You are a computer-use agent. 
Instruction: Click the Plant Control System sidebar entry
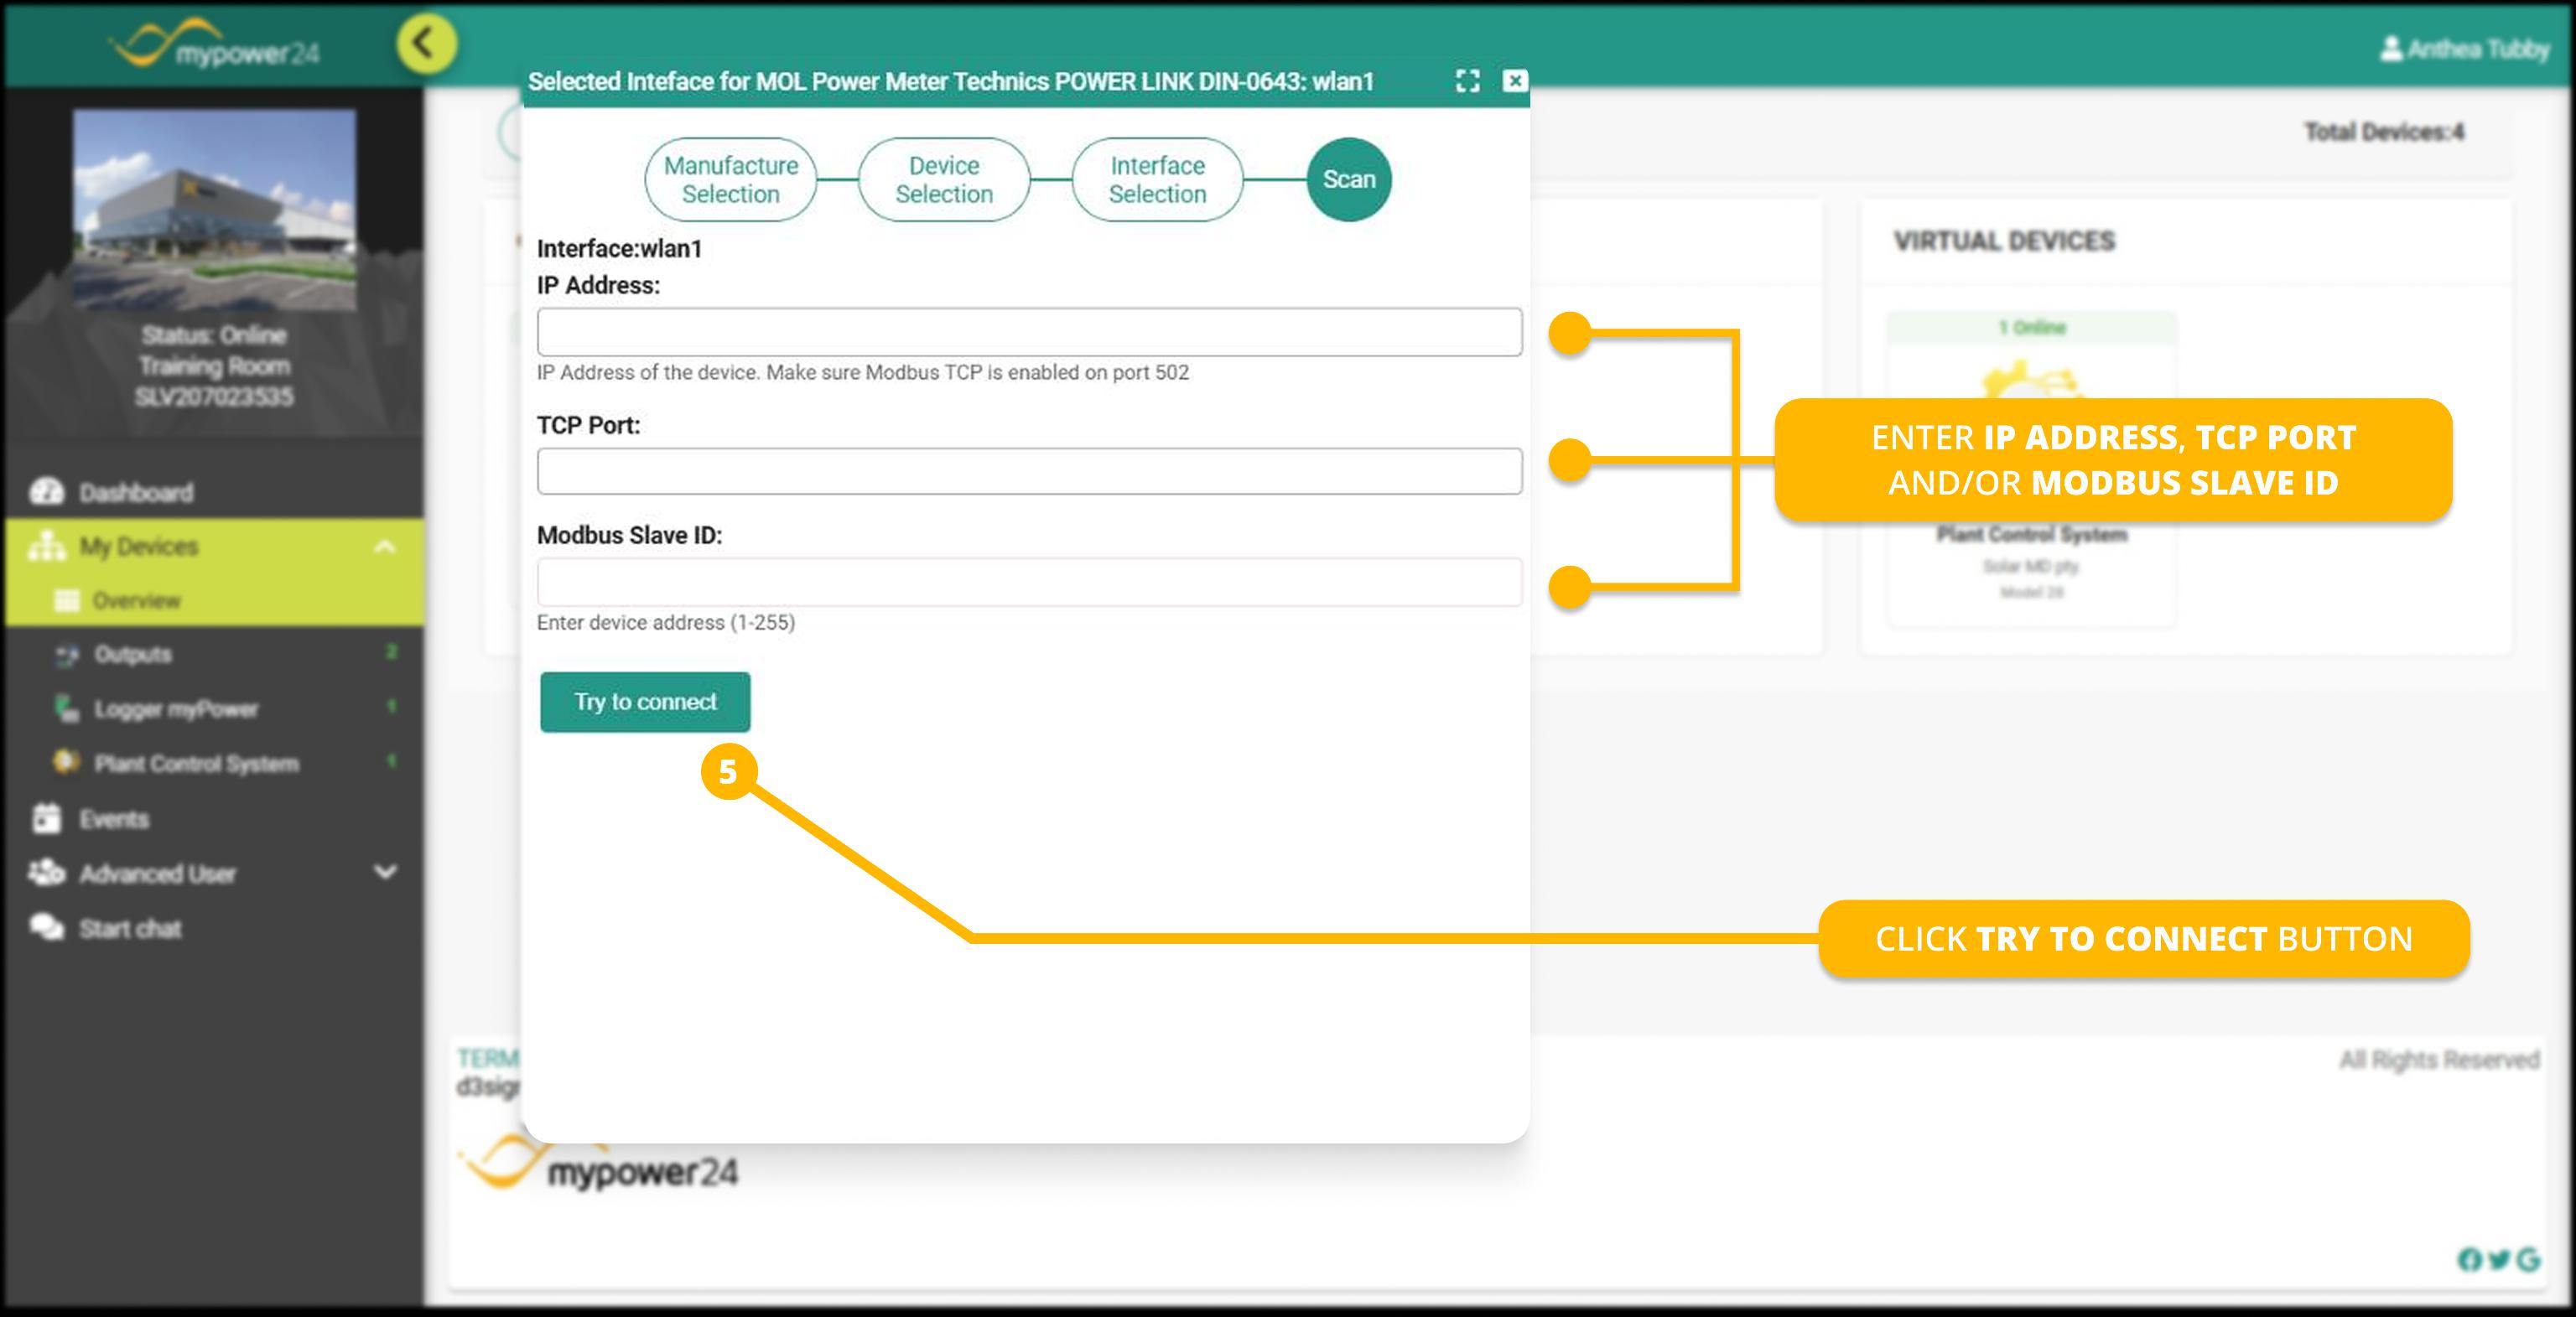click(x=196, y=764)
